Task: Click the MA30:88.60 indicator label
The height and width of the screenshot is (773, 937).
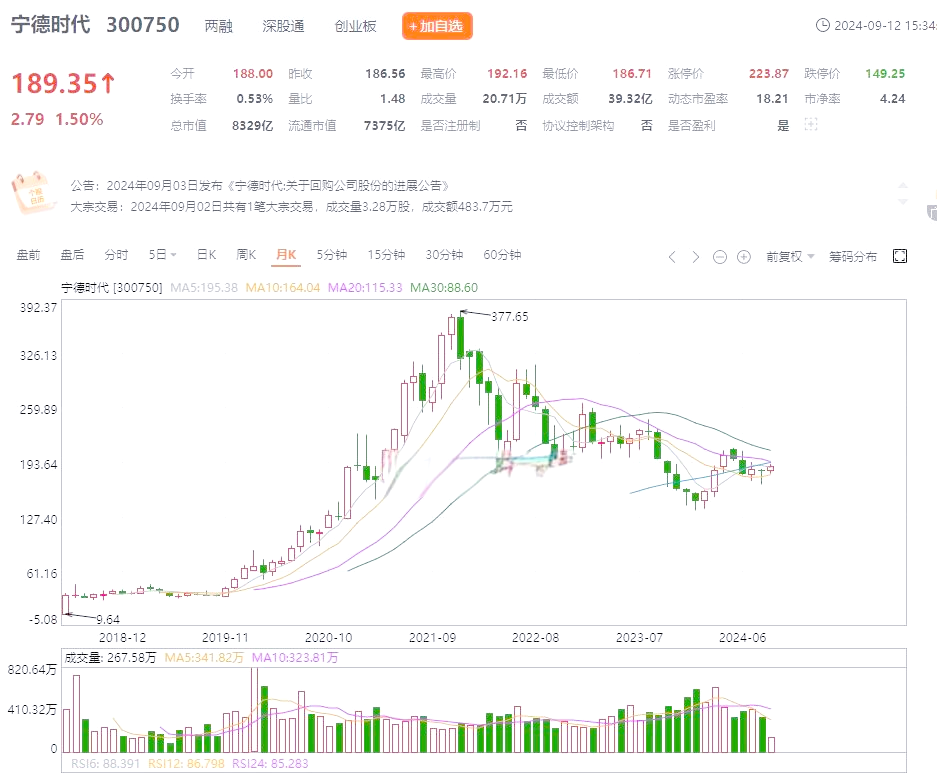Action: tap(444, 288)
